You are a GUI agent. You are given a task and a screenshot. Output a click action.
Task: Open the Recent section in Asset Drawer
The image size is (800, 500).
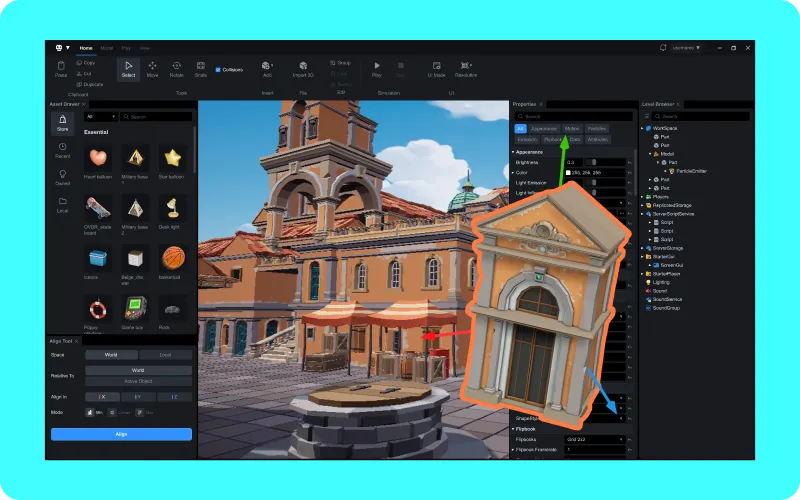(x=62, y=151)
